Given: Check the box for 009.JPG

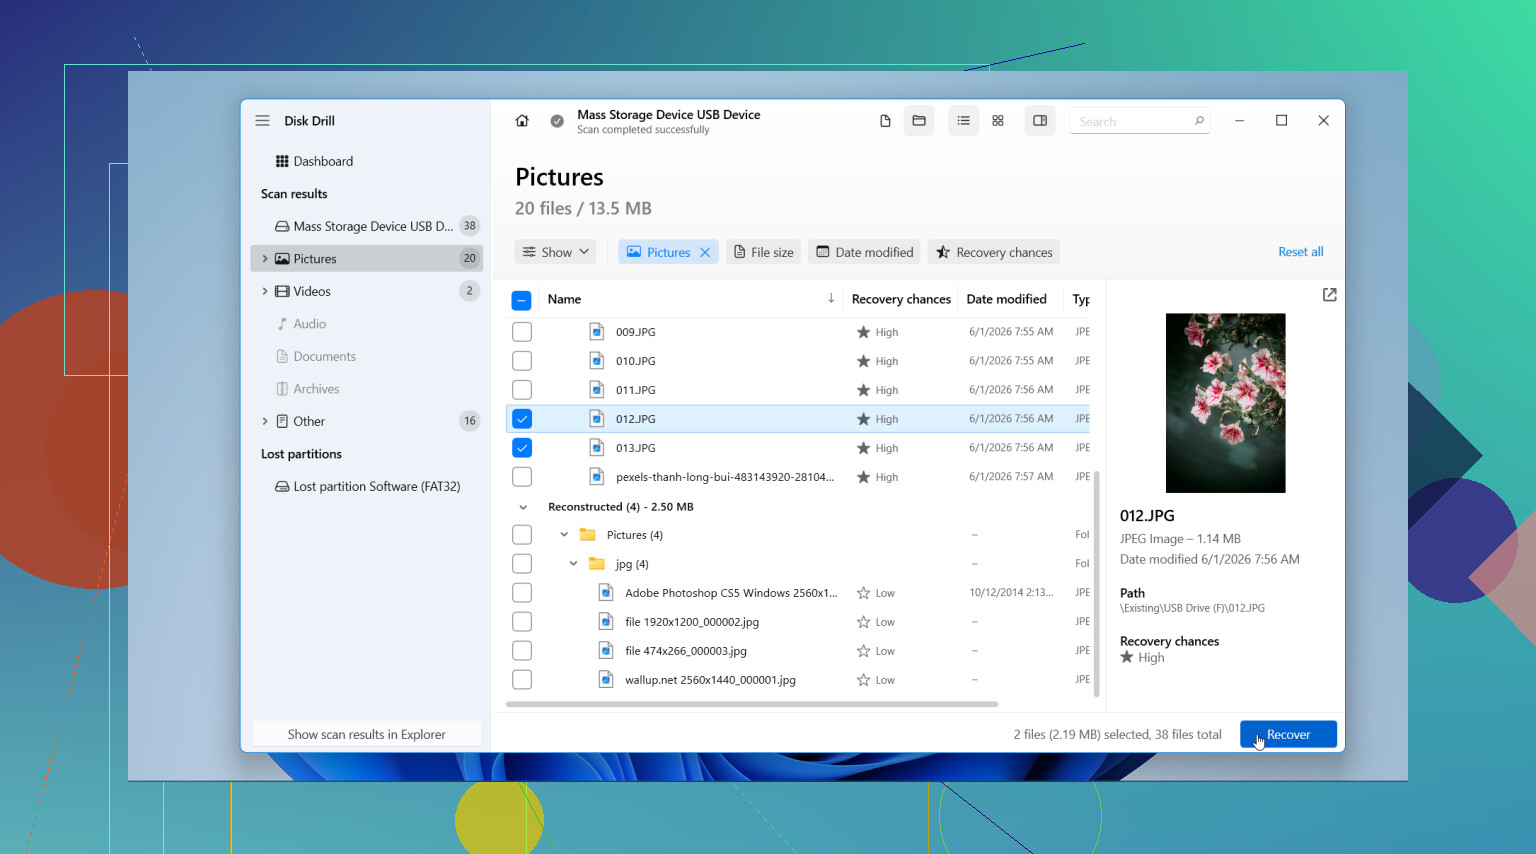Looking at the screenshot, I should point(522,332).
